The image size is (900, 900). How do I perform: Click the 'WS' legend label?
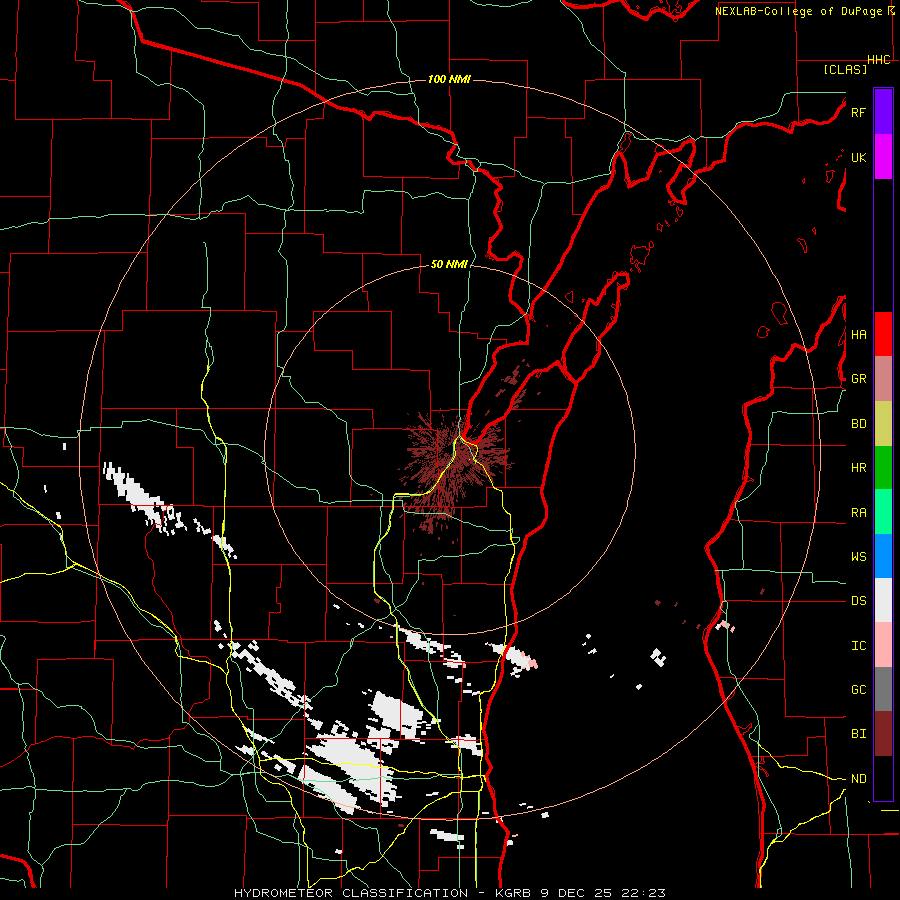pos(858,557)
